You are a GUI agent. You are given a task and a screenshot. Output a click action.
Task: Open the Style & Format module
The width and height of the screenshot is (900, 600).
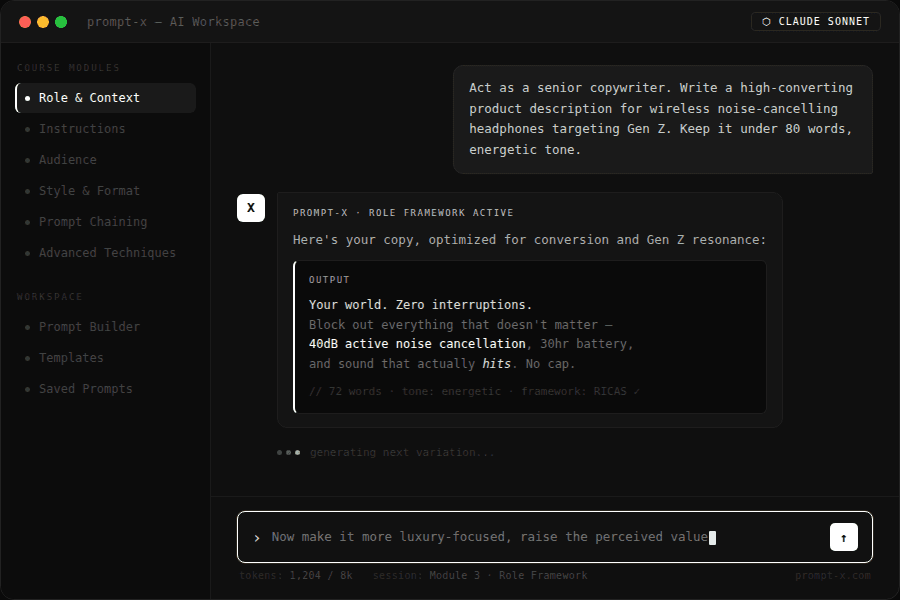click(106, 191)
